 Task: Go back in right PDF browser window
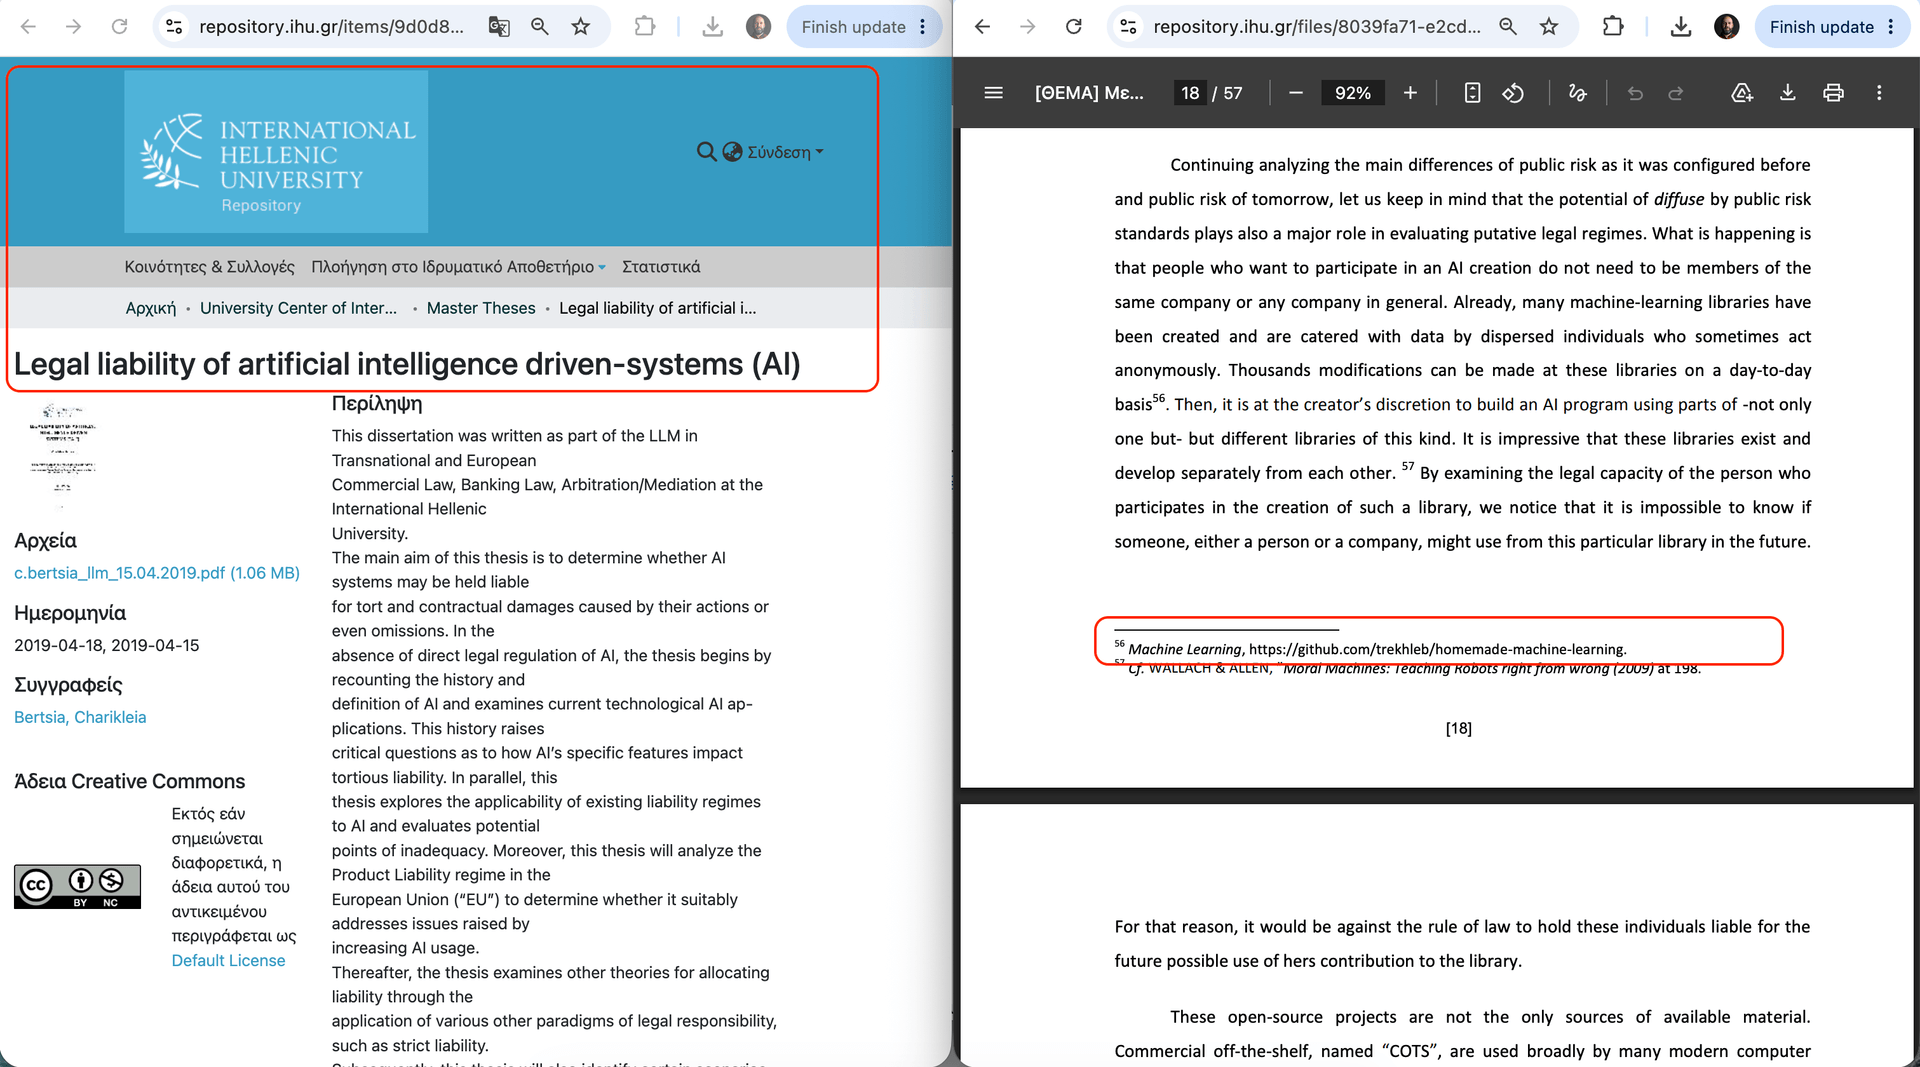[x=982, y=27]
